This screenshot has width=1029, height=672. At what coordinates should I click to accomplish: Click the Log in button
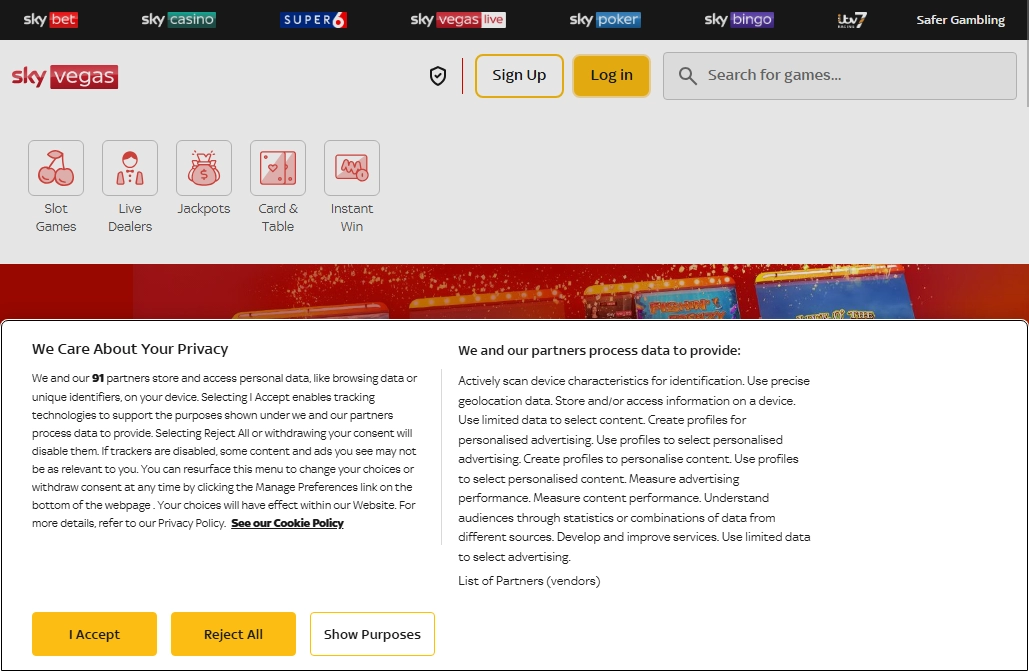click(612, 75)
